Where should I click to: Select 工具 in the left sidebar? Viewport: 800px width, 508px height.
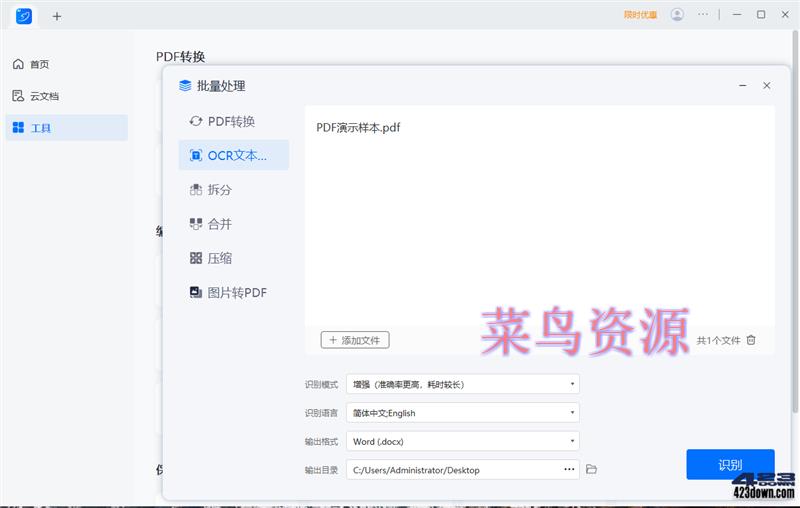66,128
